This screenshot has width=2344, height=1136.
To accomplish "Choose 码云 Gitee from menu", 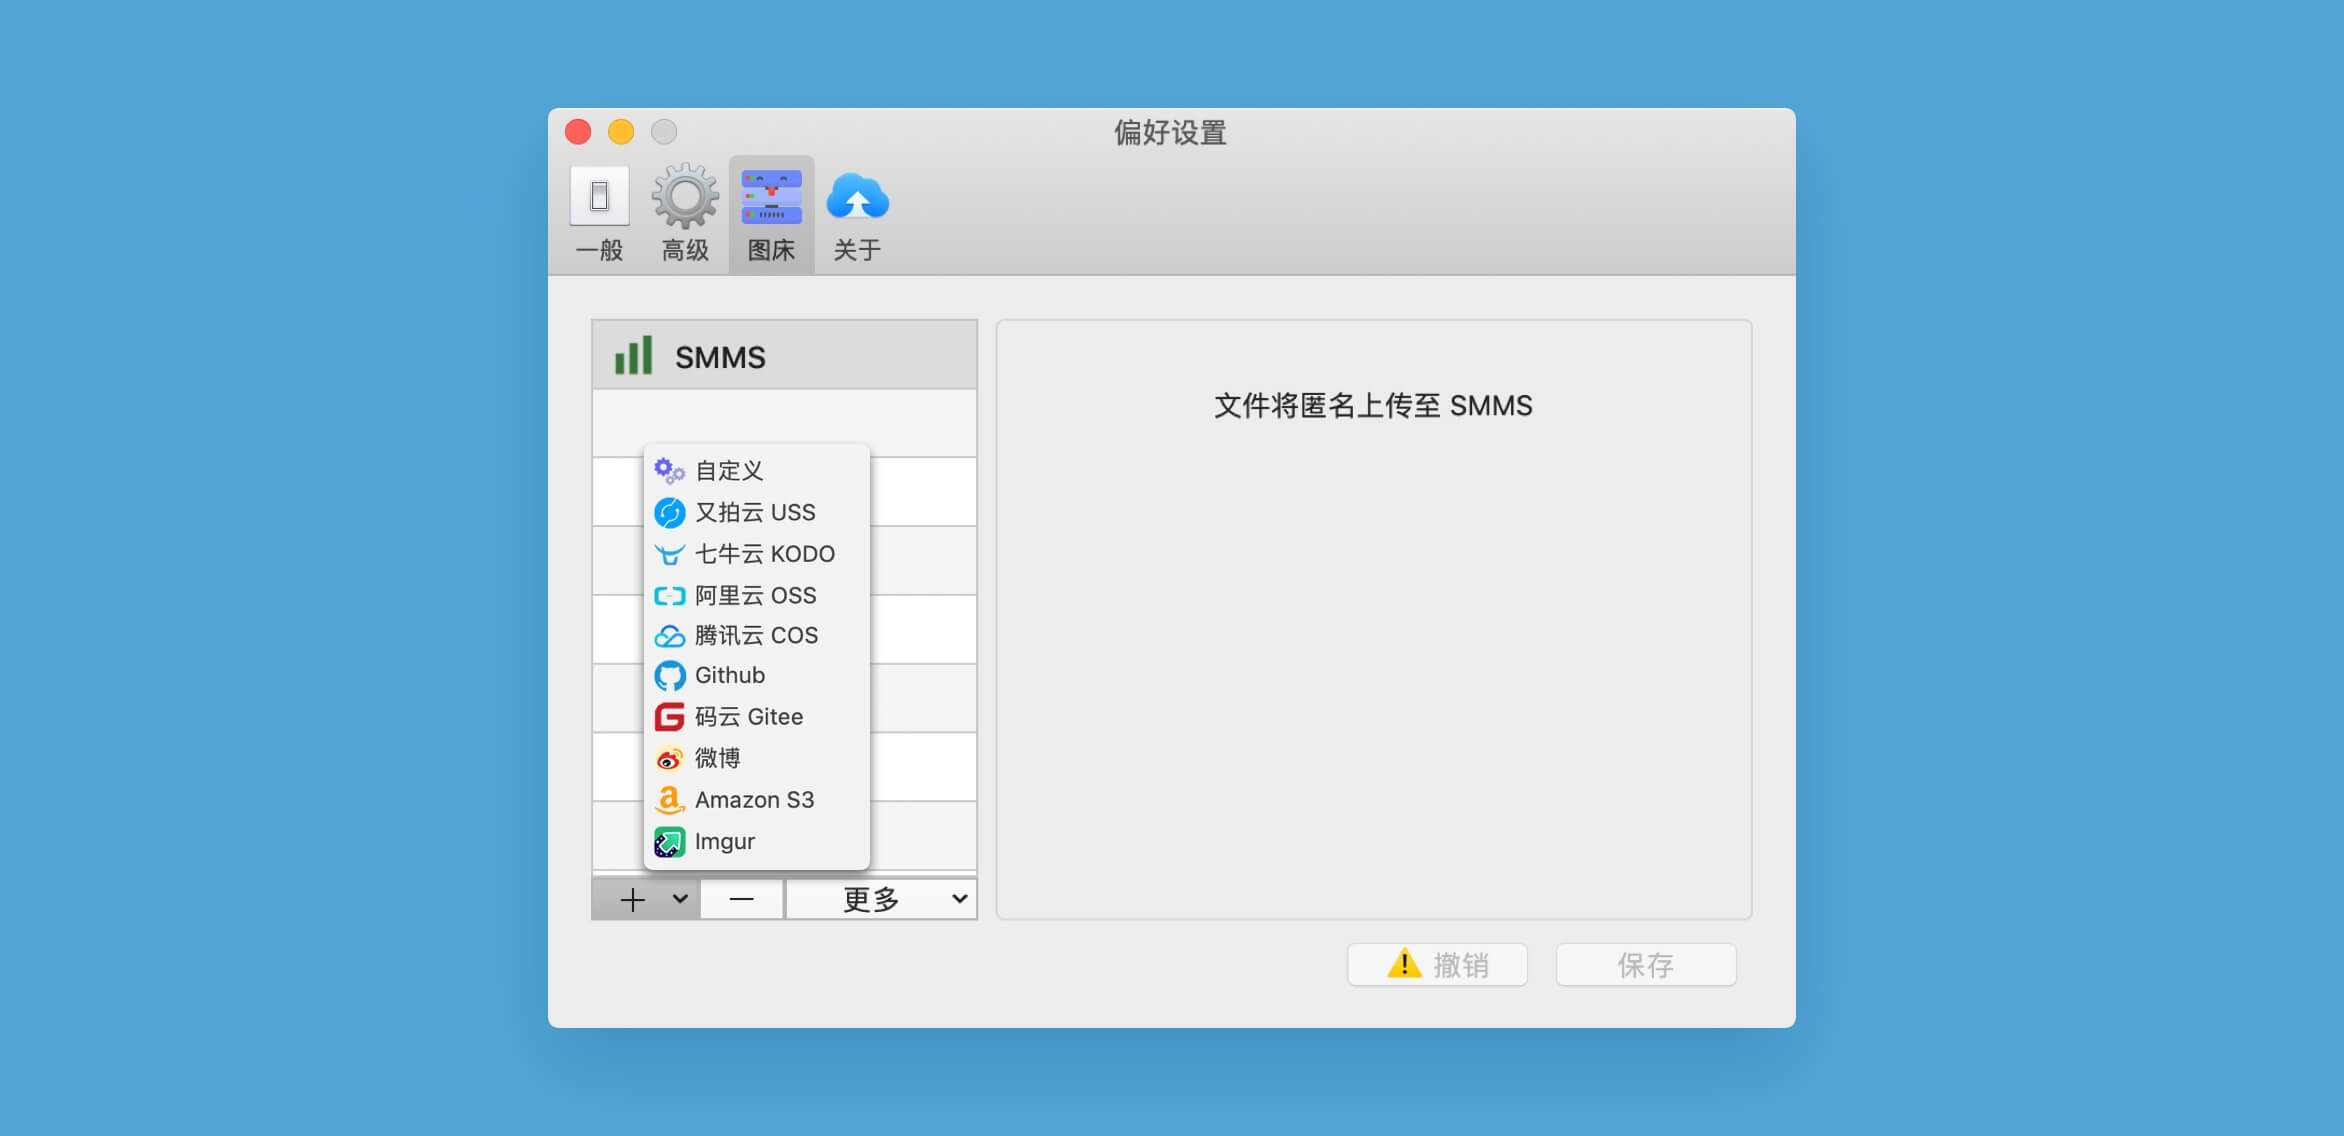I will (757, 717).
